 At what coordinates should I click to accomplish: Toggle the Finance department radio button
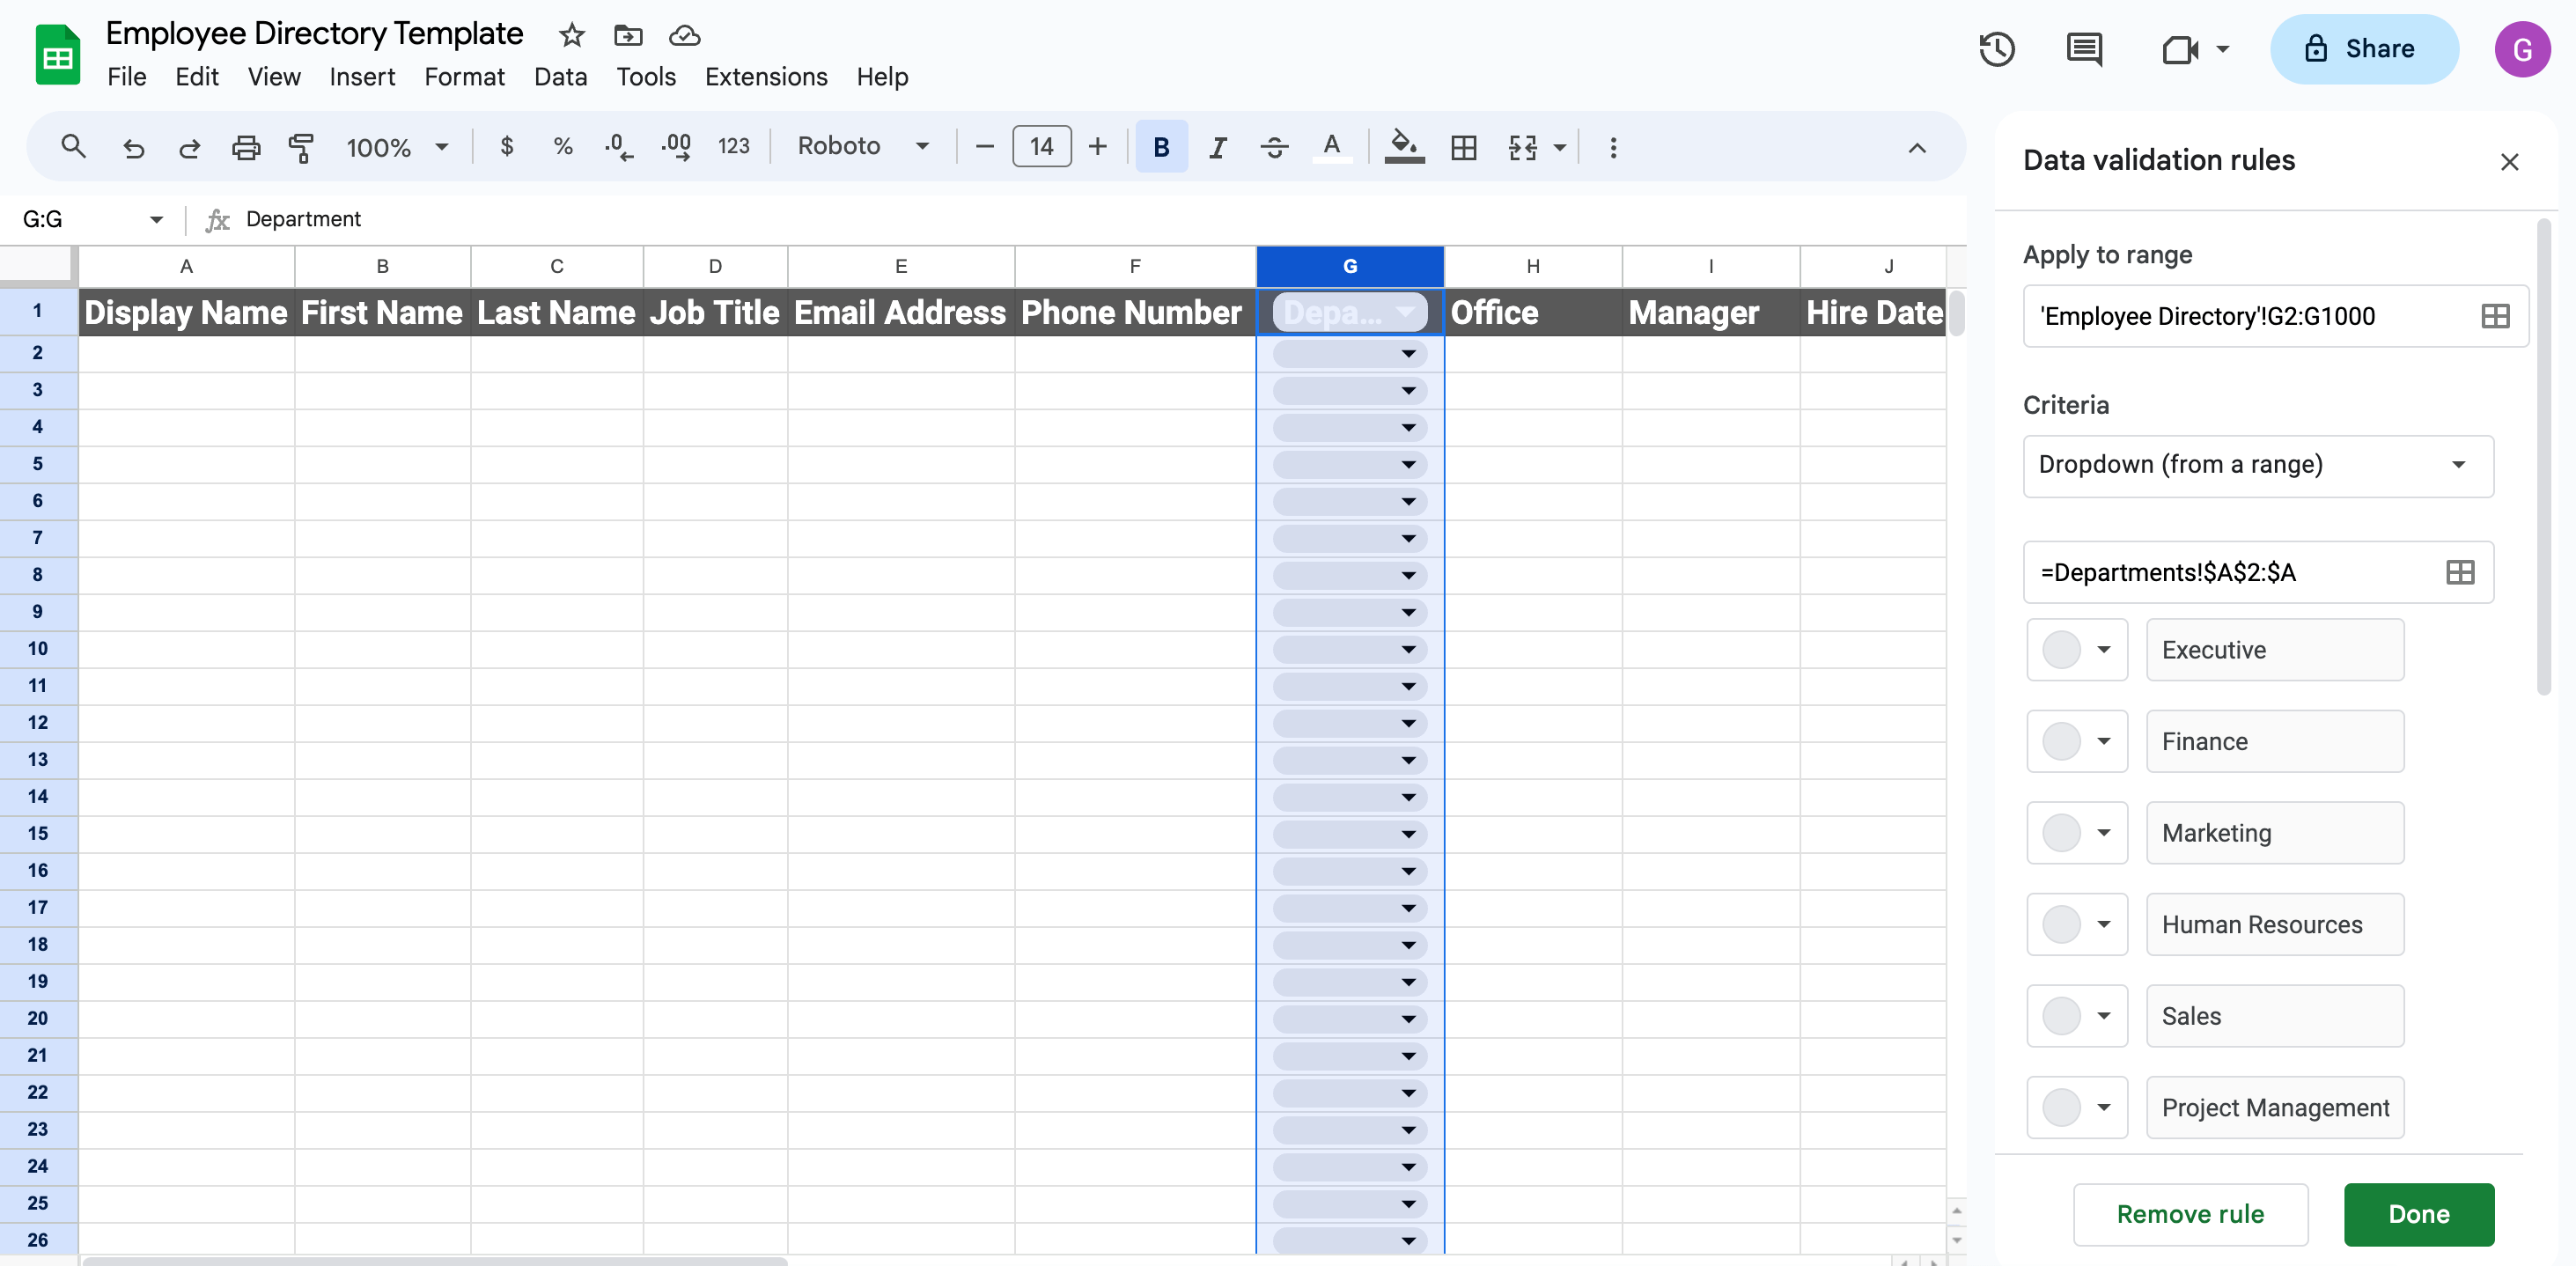tap(2060, 740)
